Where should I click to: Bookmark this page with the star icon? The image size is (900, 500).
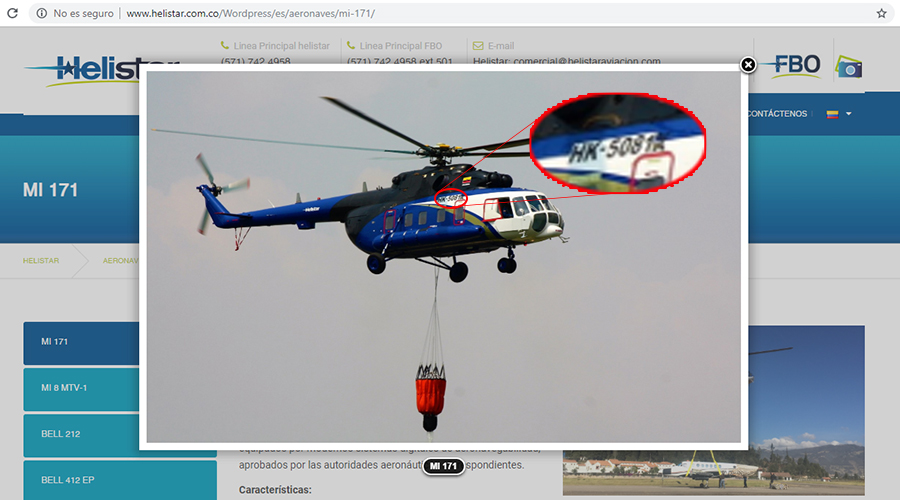pyautogui.click(x=882, y=13)
